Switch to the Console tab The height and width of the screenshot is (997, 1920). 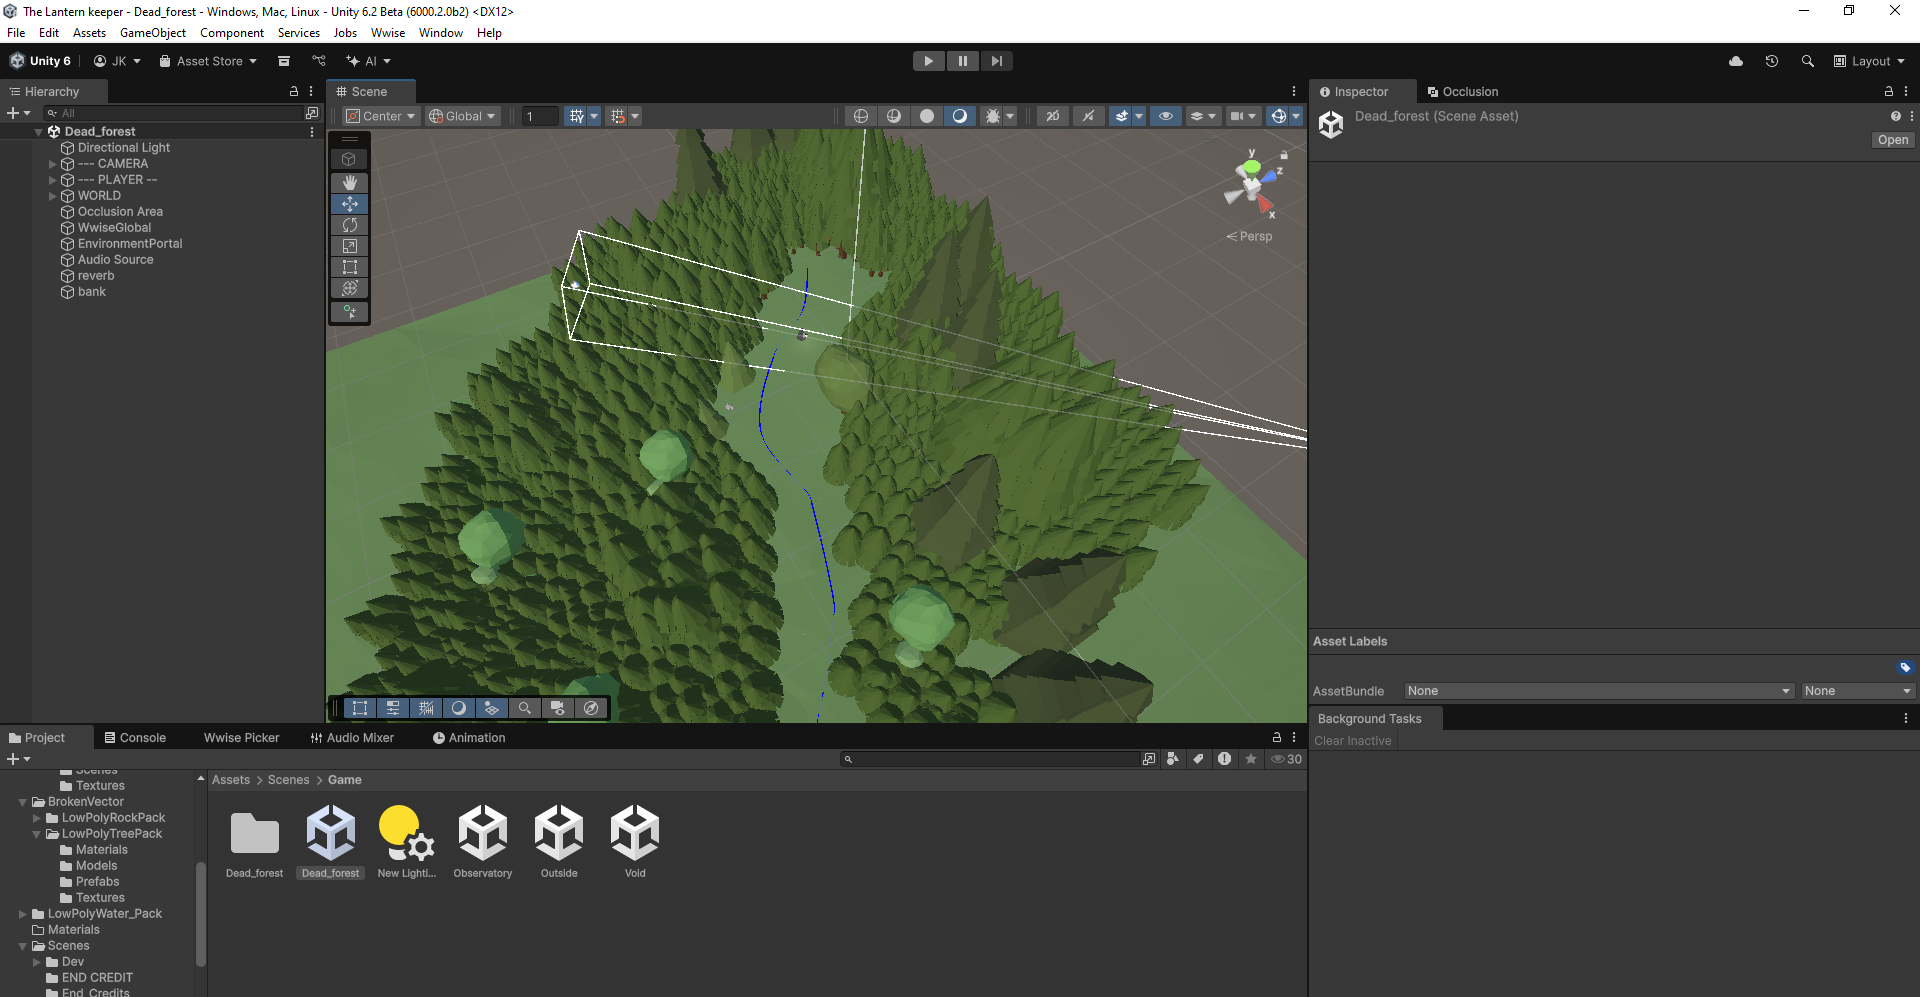(x=135, y=738)
